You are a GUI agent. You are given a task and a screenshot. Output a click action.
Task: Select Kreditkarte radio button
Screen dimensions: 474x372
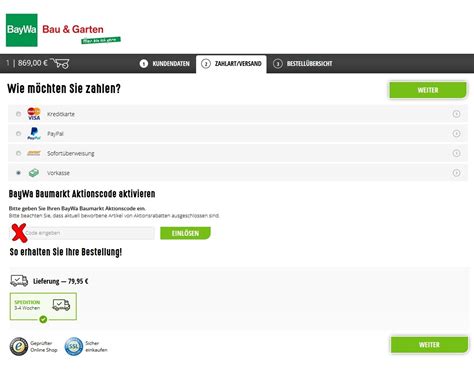[x=19, y=114]
